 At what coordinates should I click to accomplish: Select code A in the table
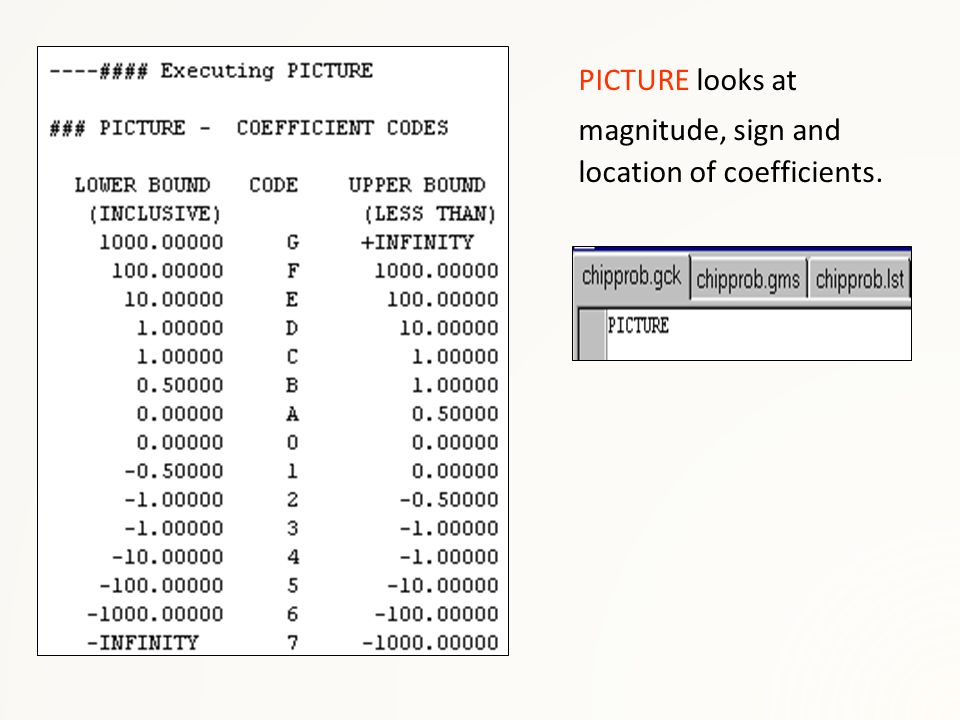293,414
